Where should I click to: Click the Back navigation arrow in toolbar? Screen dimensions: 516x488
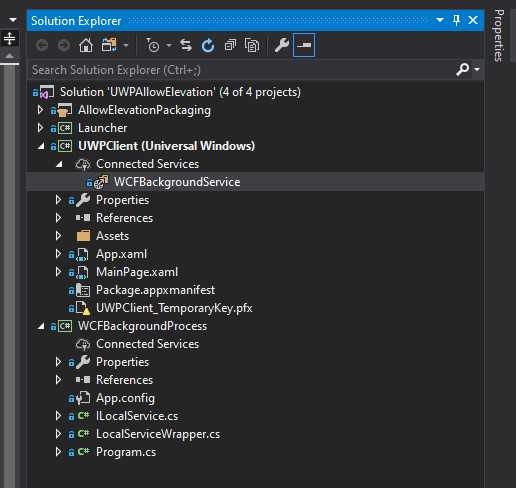click(x=42, y=45)
